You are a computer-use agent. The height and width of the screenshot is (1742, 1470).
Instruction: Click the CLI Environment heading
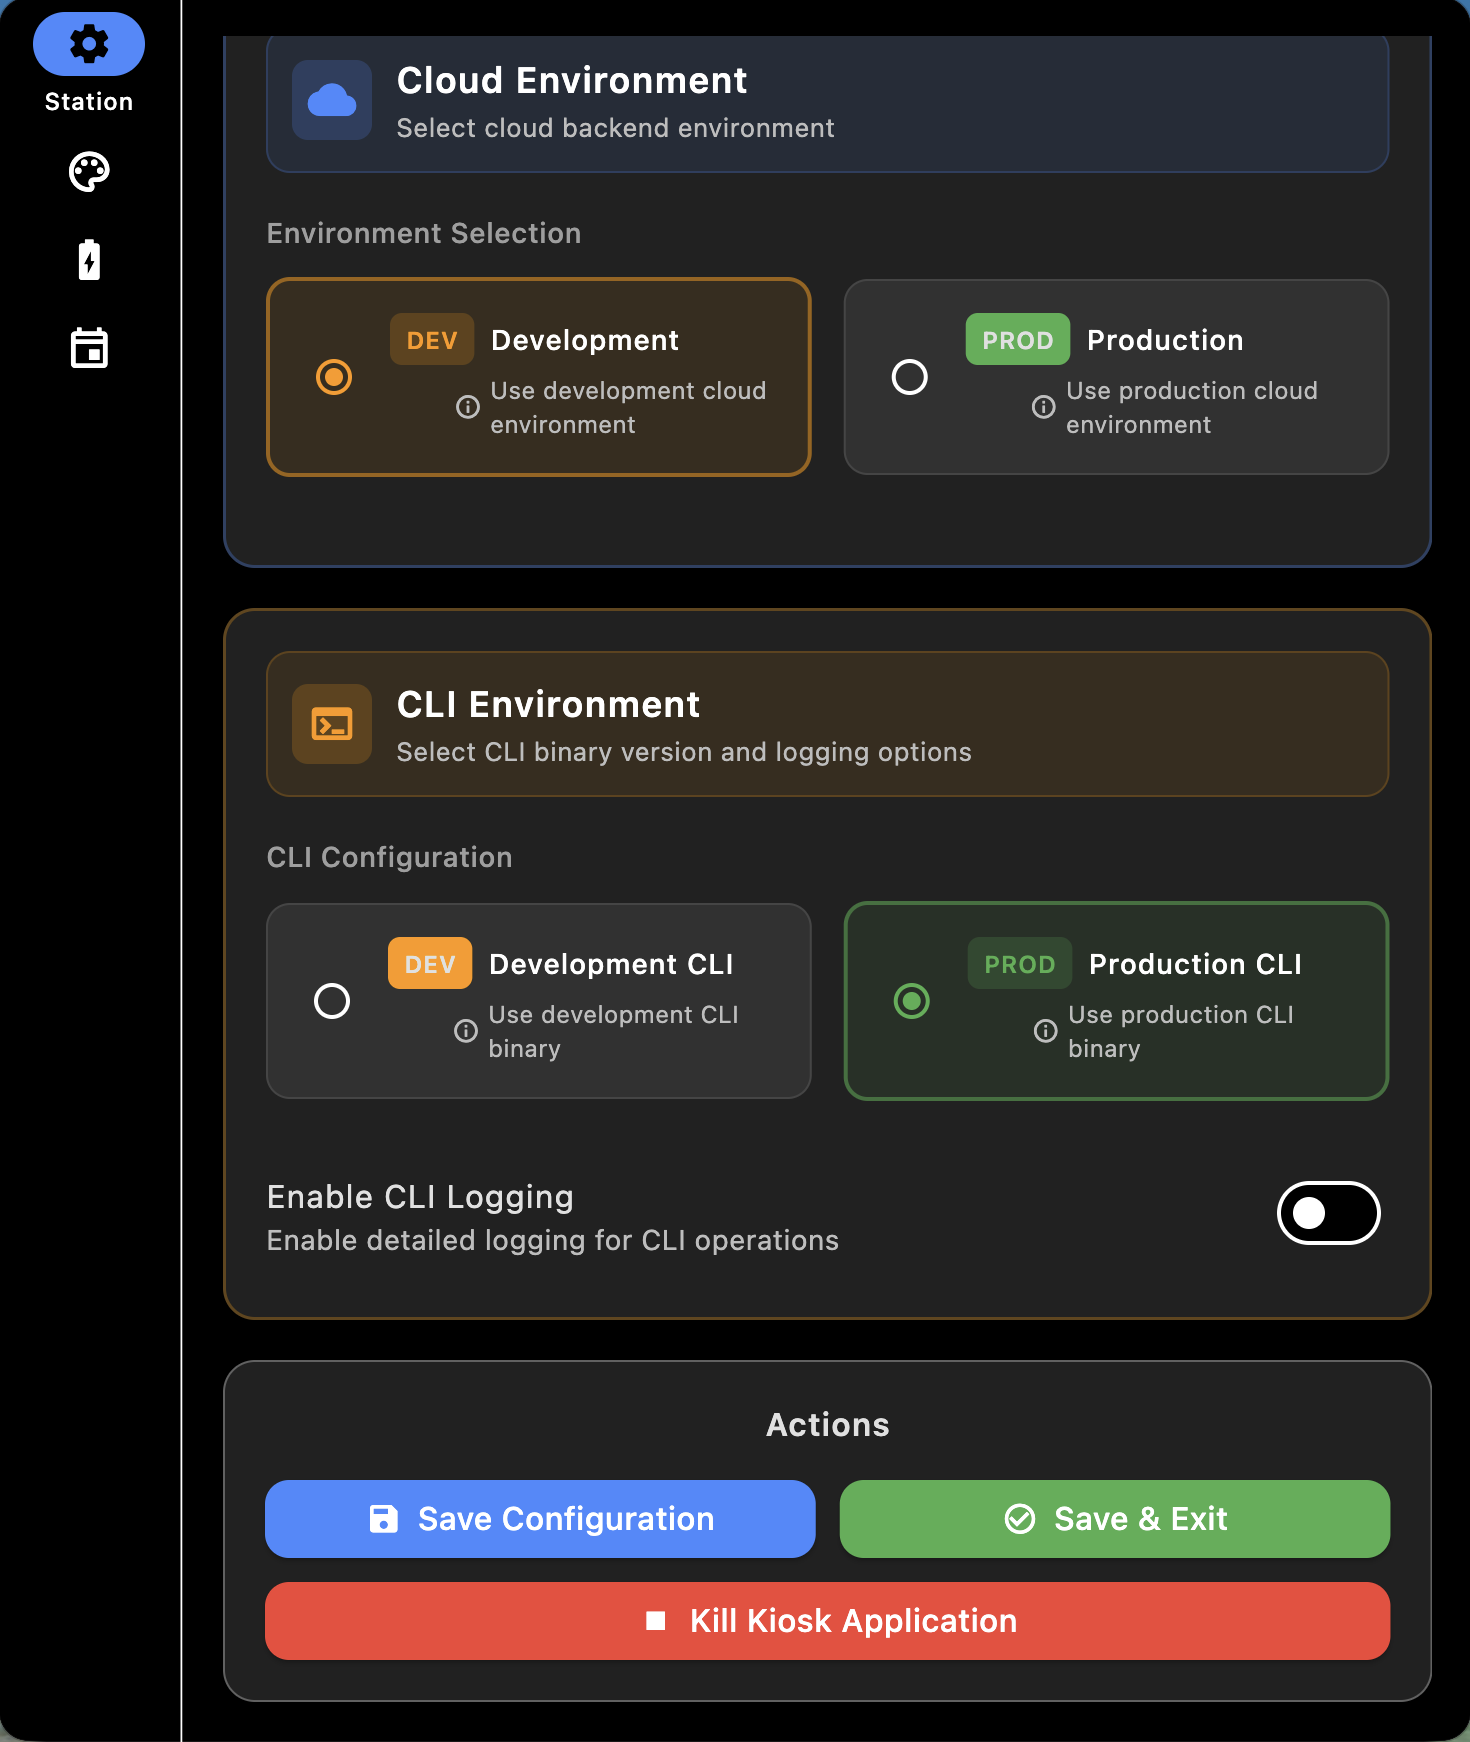click(x=548, y=704)
